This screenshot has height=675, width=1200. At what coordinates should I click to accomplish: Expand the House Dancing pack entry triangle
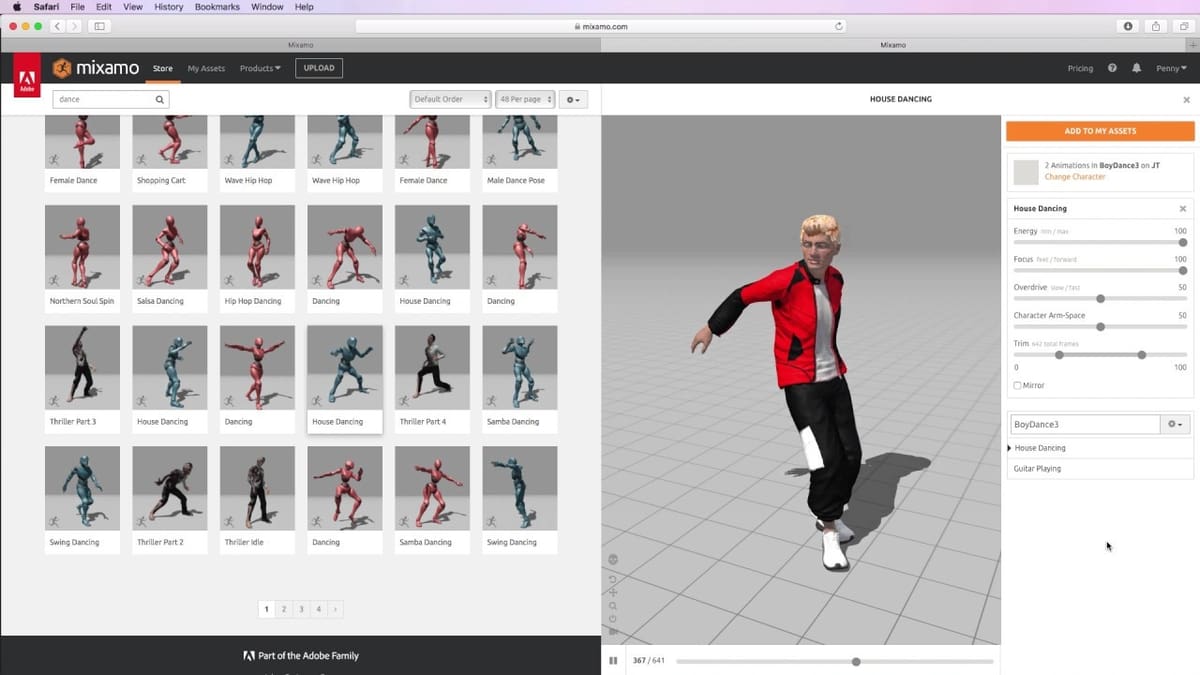pyautogui.click(x=1010, y=448)
